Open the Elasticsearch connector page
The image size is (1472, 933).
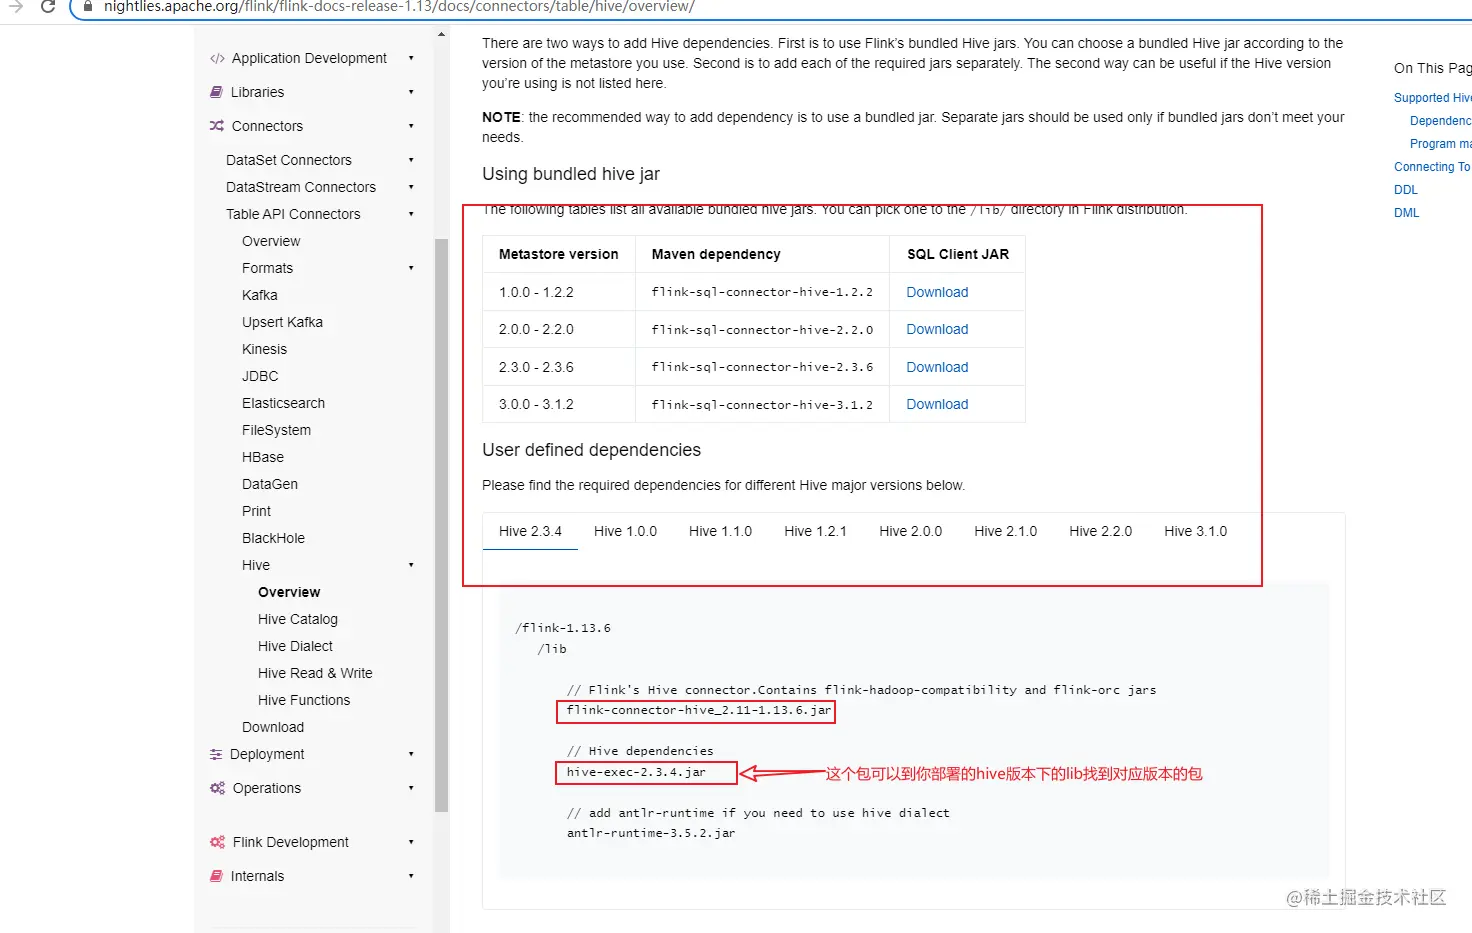tap(283, 403)
